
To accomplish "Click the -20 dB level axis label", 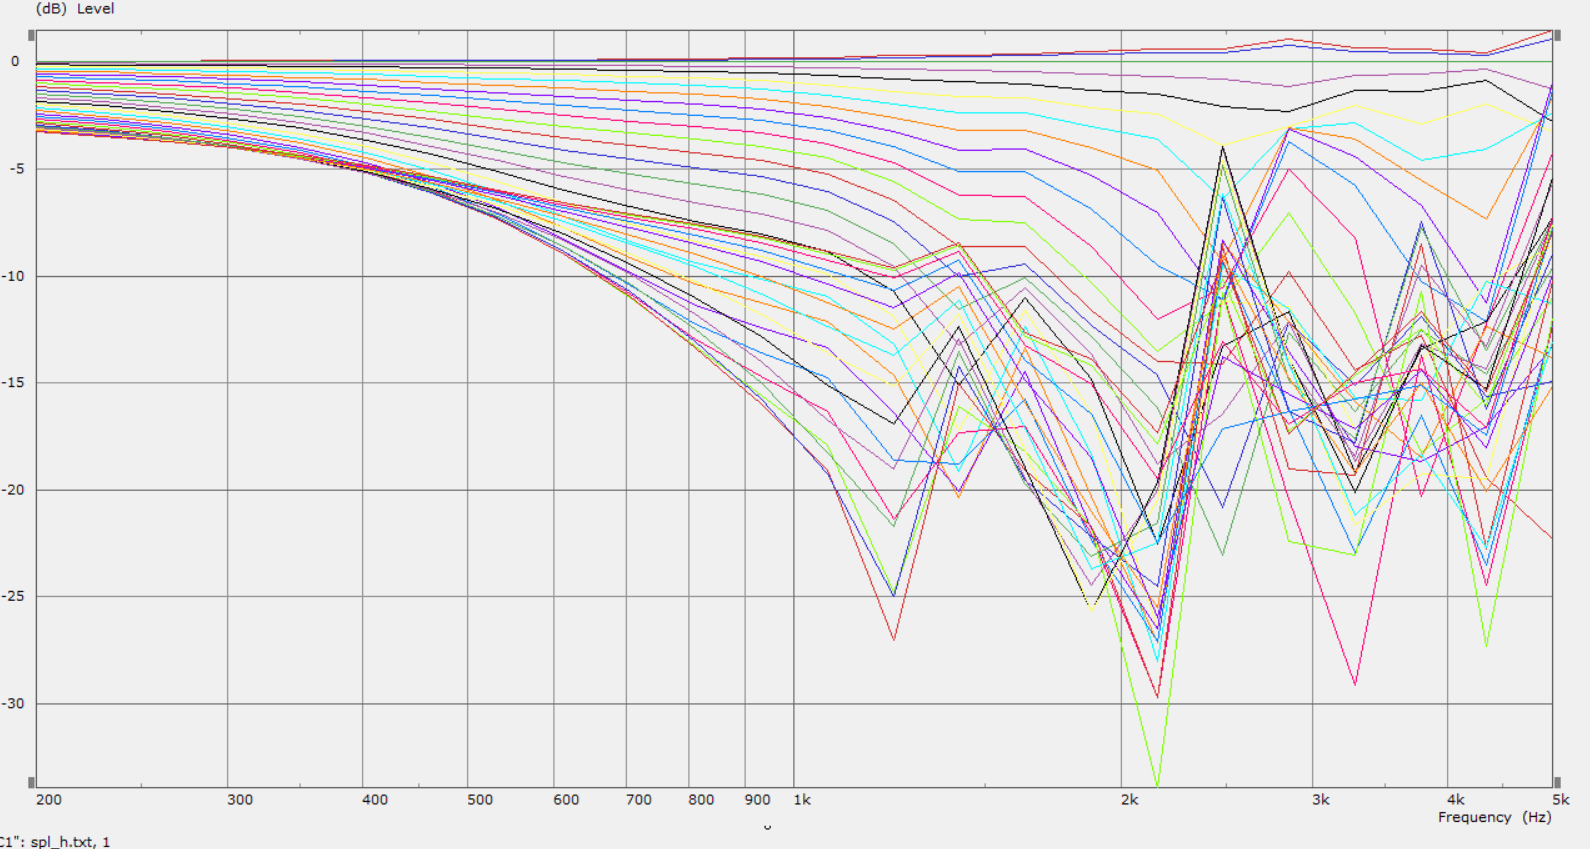I will [12, 490].
